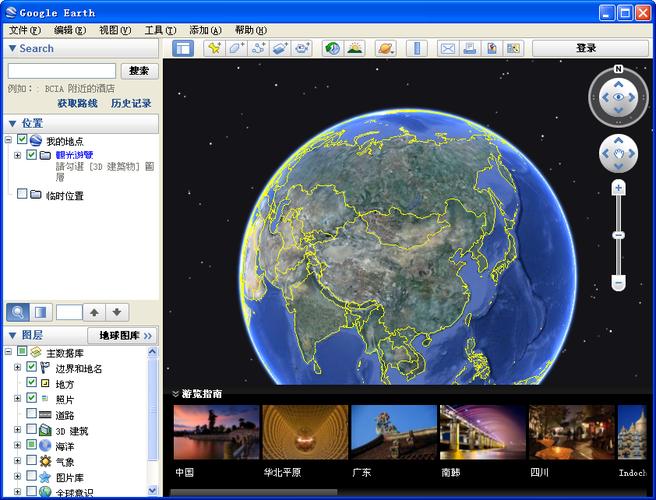Viewport: 656px width, 500px height.
Task: Check the 临时位置 checkbox
Action: [x=22, y=195]
